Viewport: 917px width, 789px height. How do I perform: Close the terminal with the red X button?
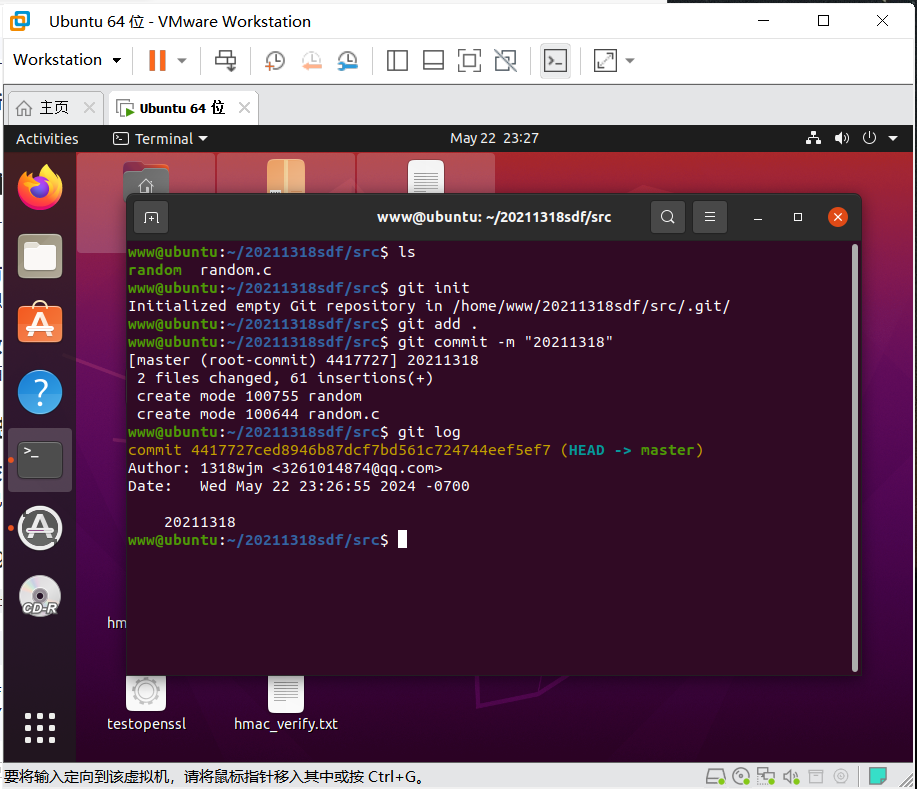[x=838, y=218]
